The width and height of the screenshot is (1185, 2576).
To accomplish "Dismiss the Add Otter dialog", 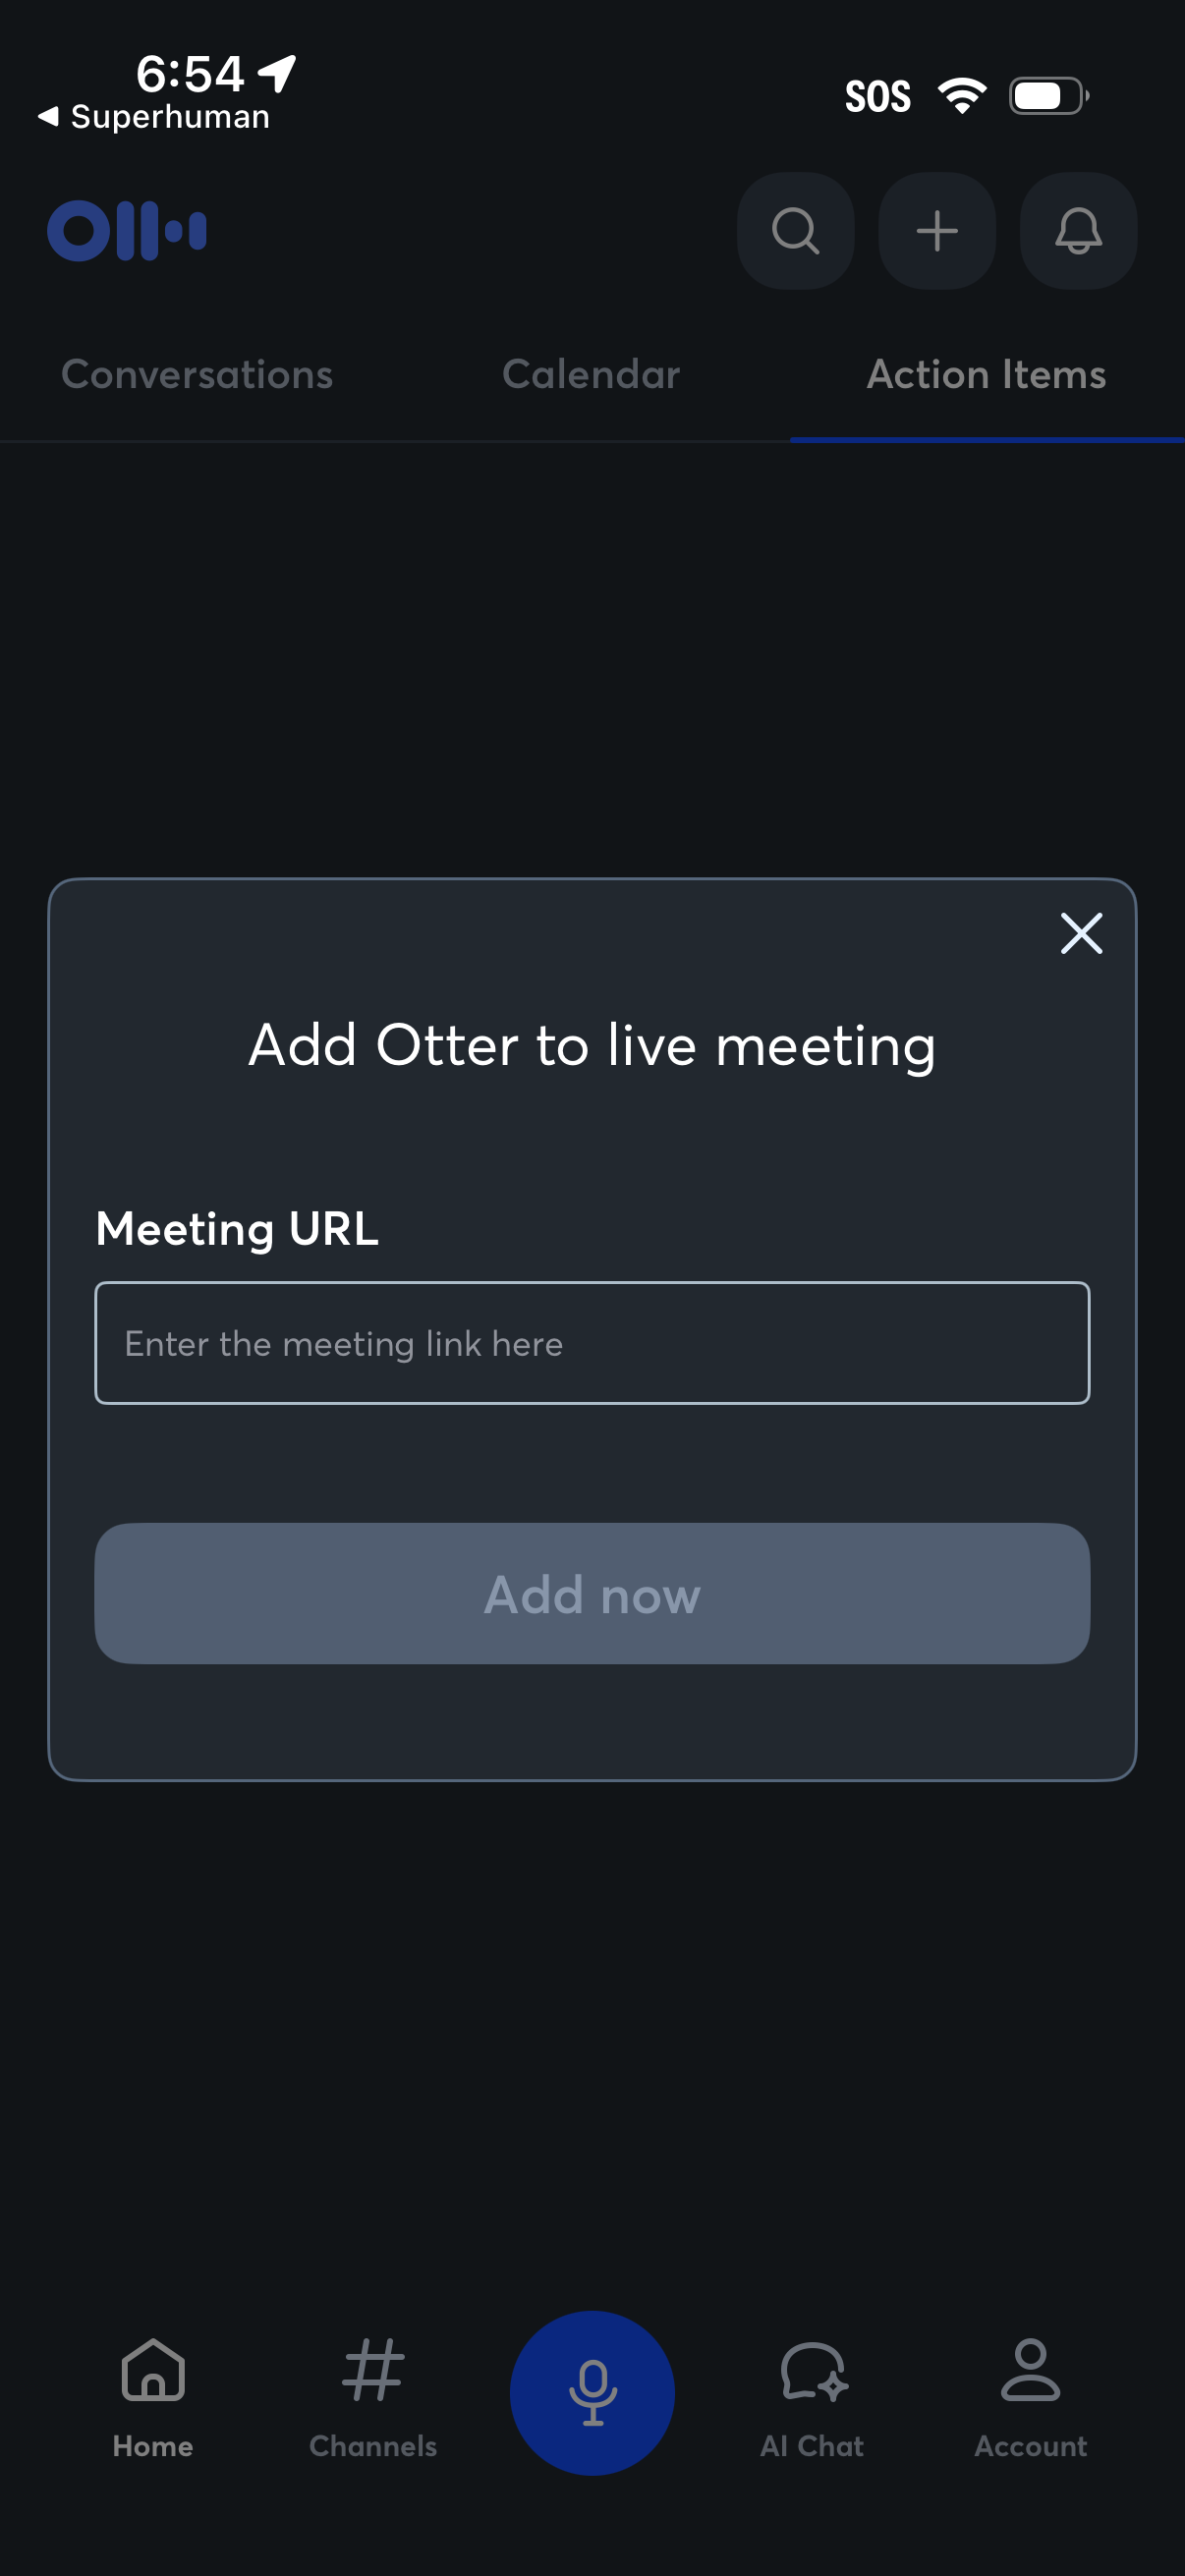I will point(1082,934).
